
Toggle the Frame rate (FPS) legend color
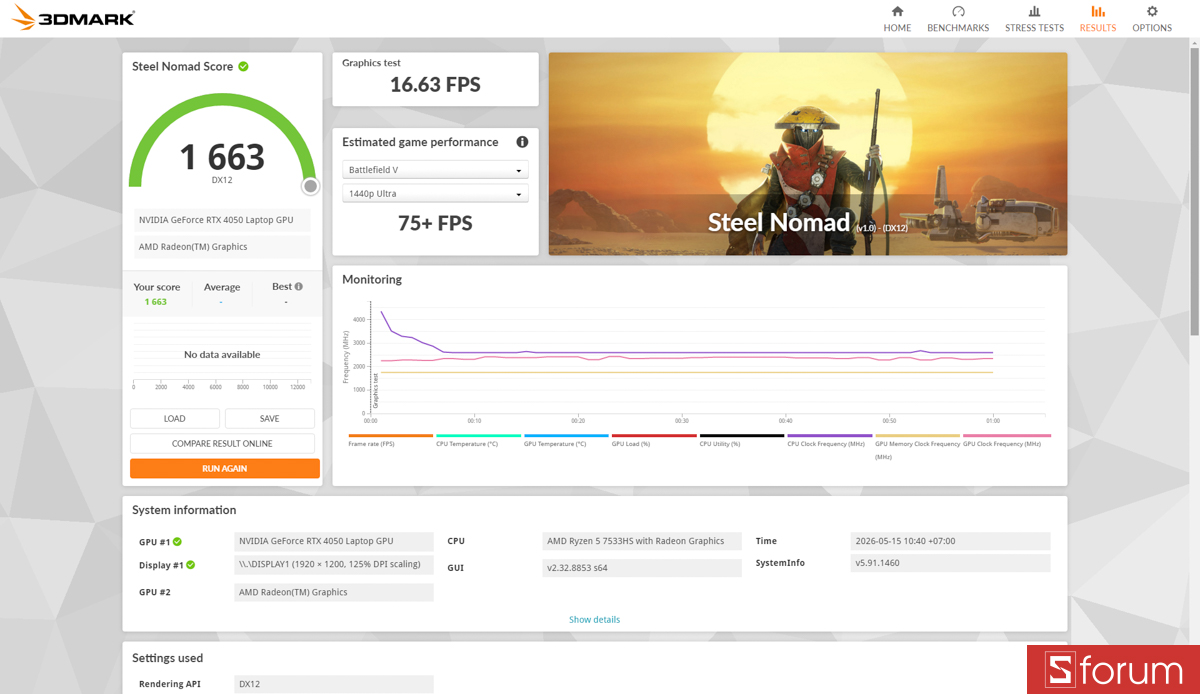point(390,436)
